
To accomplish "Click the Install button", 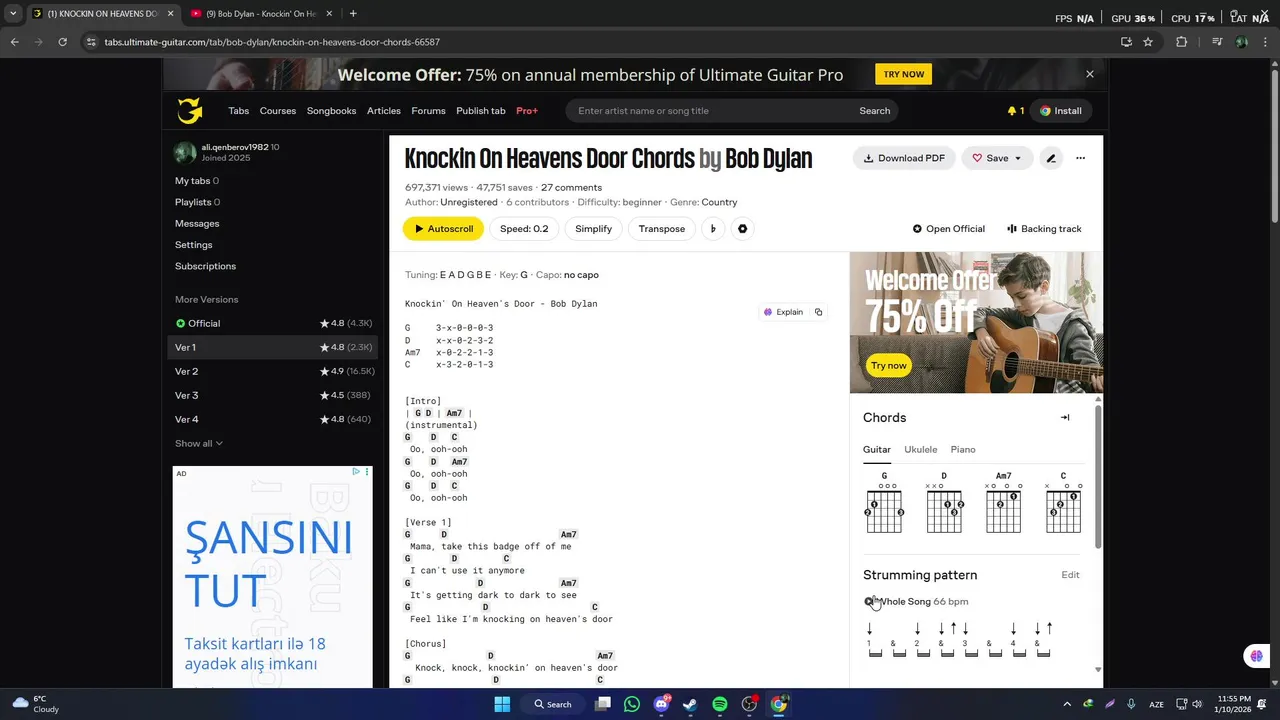I will click(x=1061, y=111).
